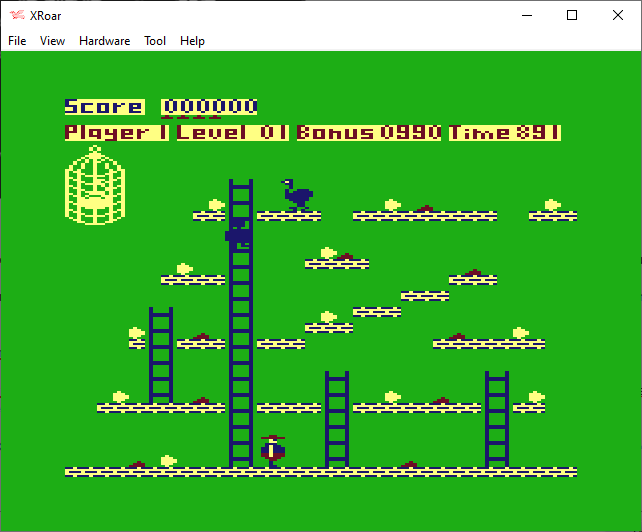Click the XRoar app icon in title bar
The width and height of the screenshot is (642, 532).
pyautogui.click(x=17, y=16)
